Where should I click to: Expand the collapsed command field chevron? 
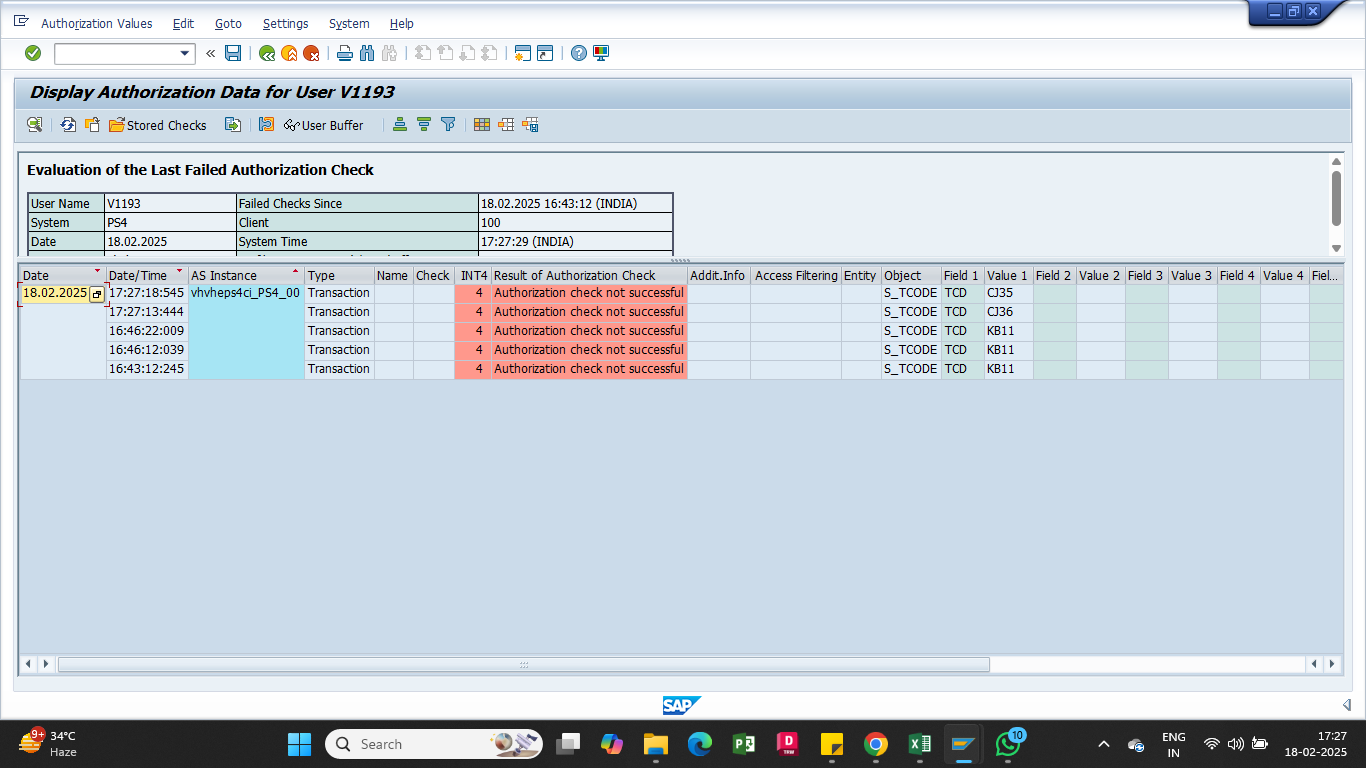pos(211,53)
